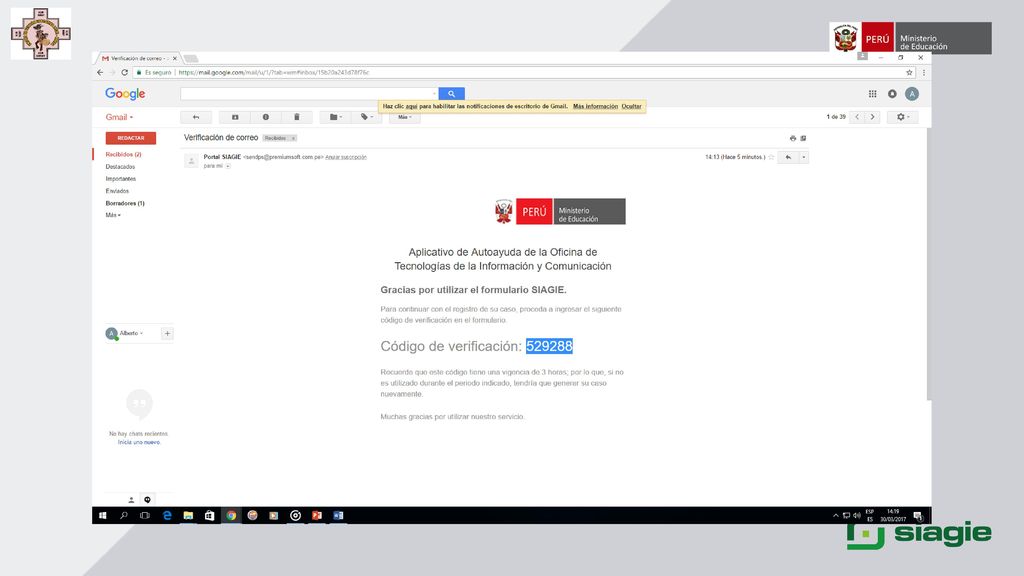Open the Windows Start menu

point(103,515)
